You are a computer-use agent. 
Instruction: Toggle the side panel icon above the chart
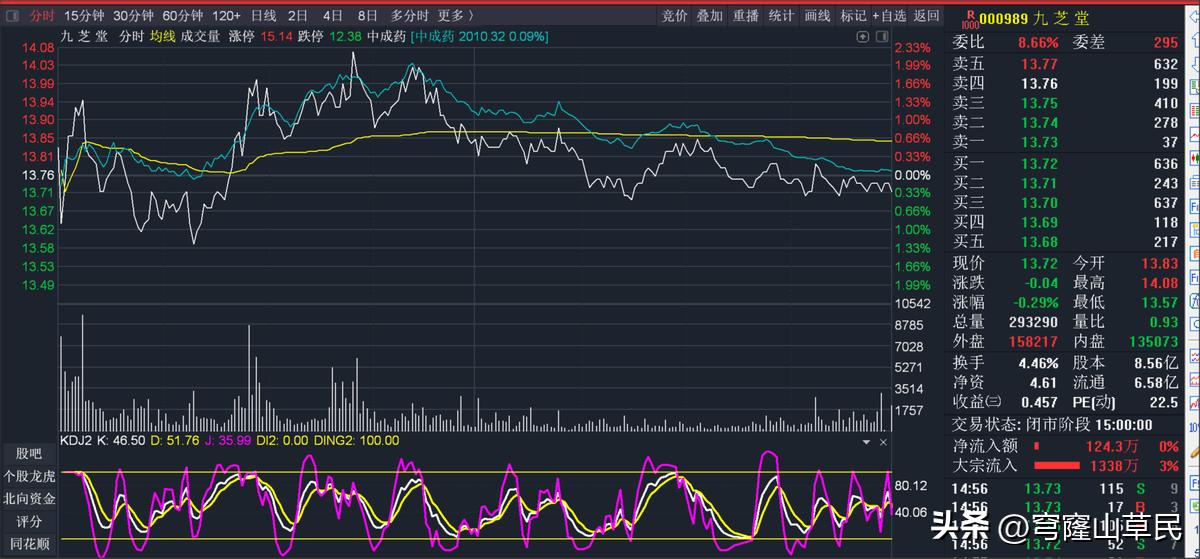(882, 36)
